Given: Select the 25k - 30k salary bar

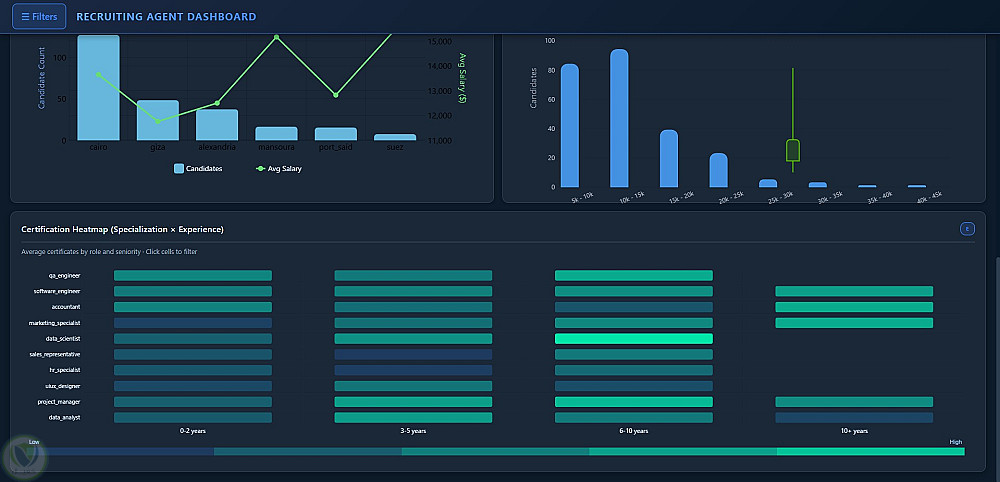Looking at the screenshot, I should [768, 183].
